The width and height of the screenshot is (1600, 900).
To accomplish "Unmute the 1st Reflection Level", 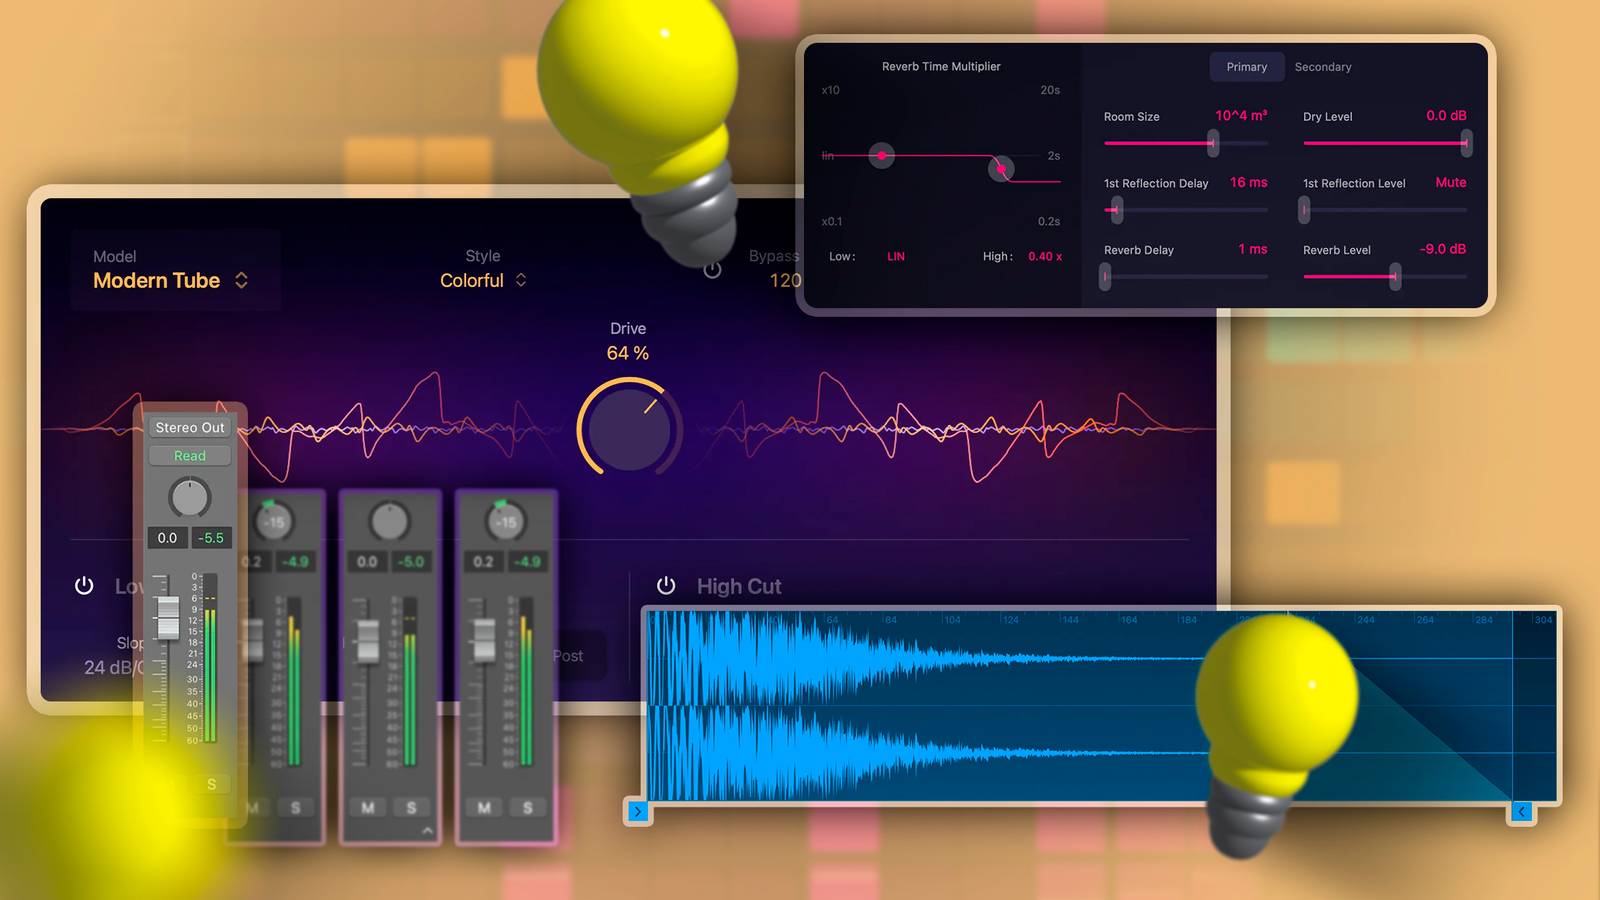I will [1450, 183].
